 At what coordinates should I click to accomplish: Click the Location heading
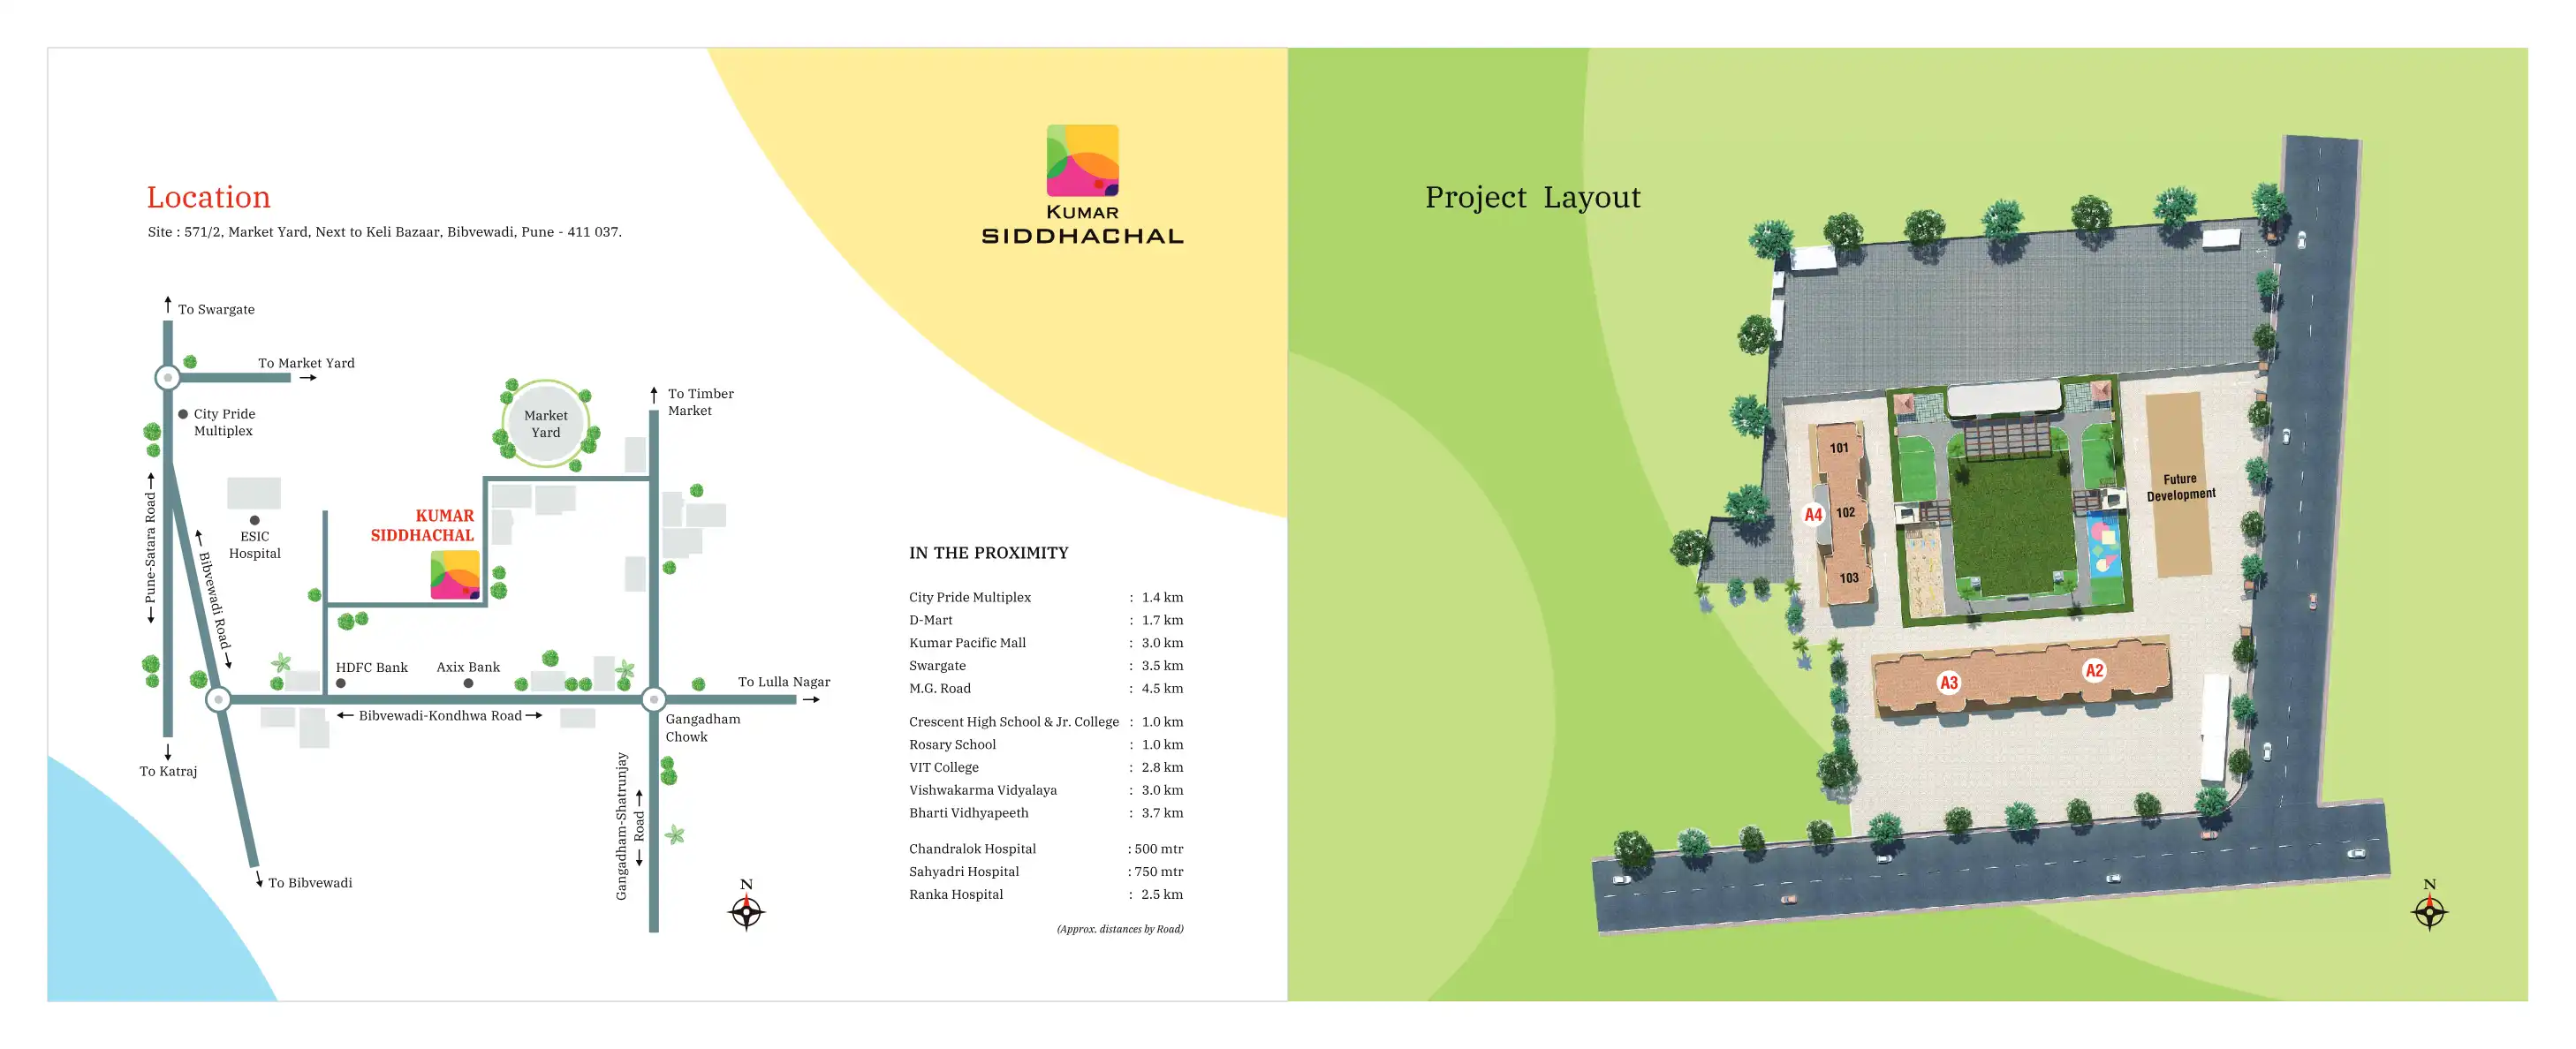click(x=209, y=197)
